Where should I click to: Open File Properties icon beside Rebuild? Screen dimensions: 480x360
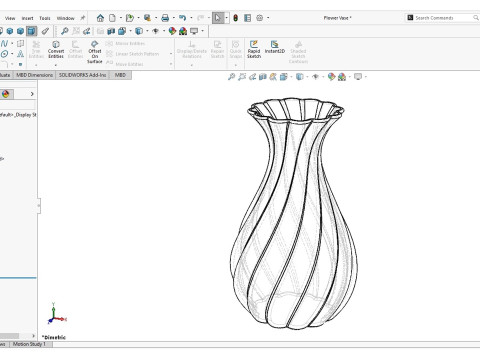point(247,18)
